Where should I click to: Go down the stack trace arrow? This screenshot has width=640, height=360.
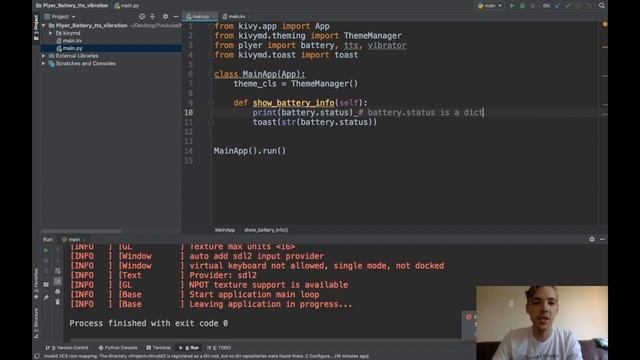click(x=58, y=261)
